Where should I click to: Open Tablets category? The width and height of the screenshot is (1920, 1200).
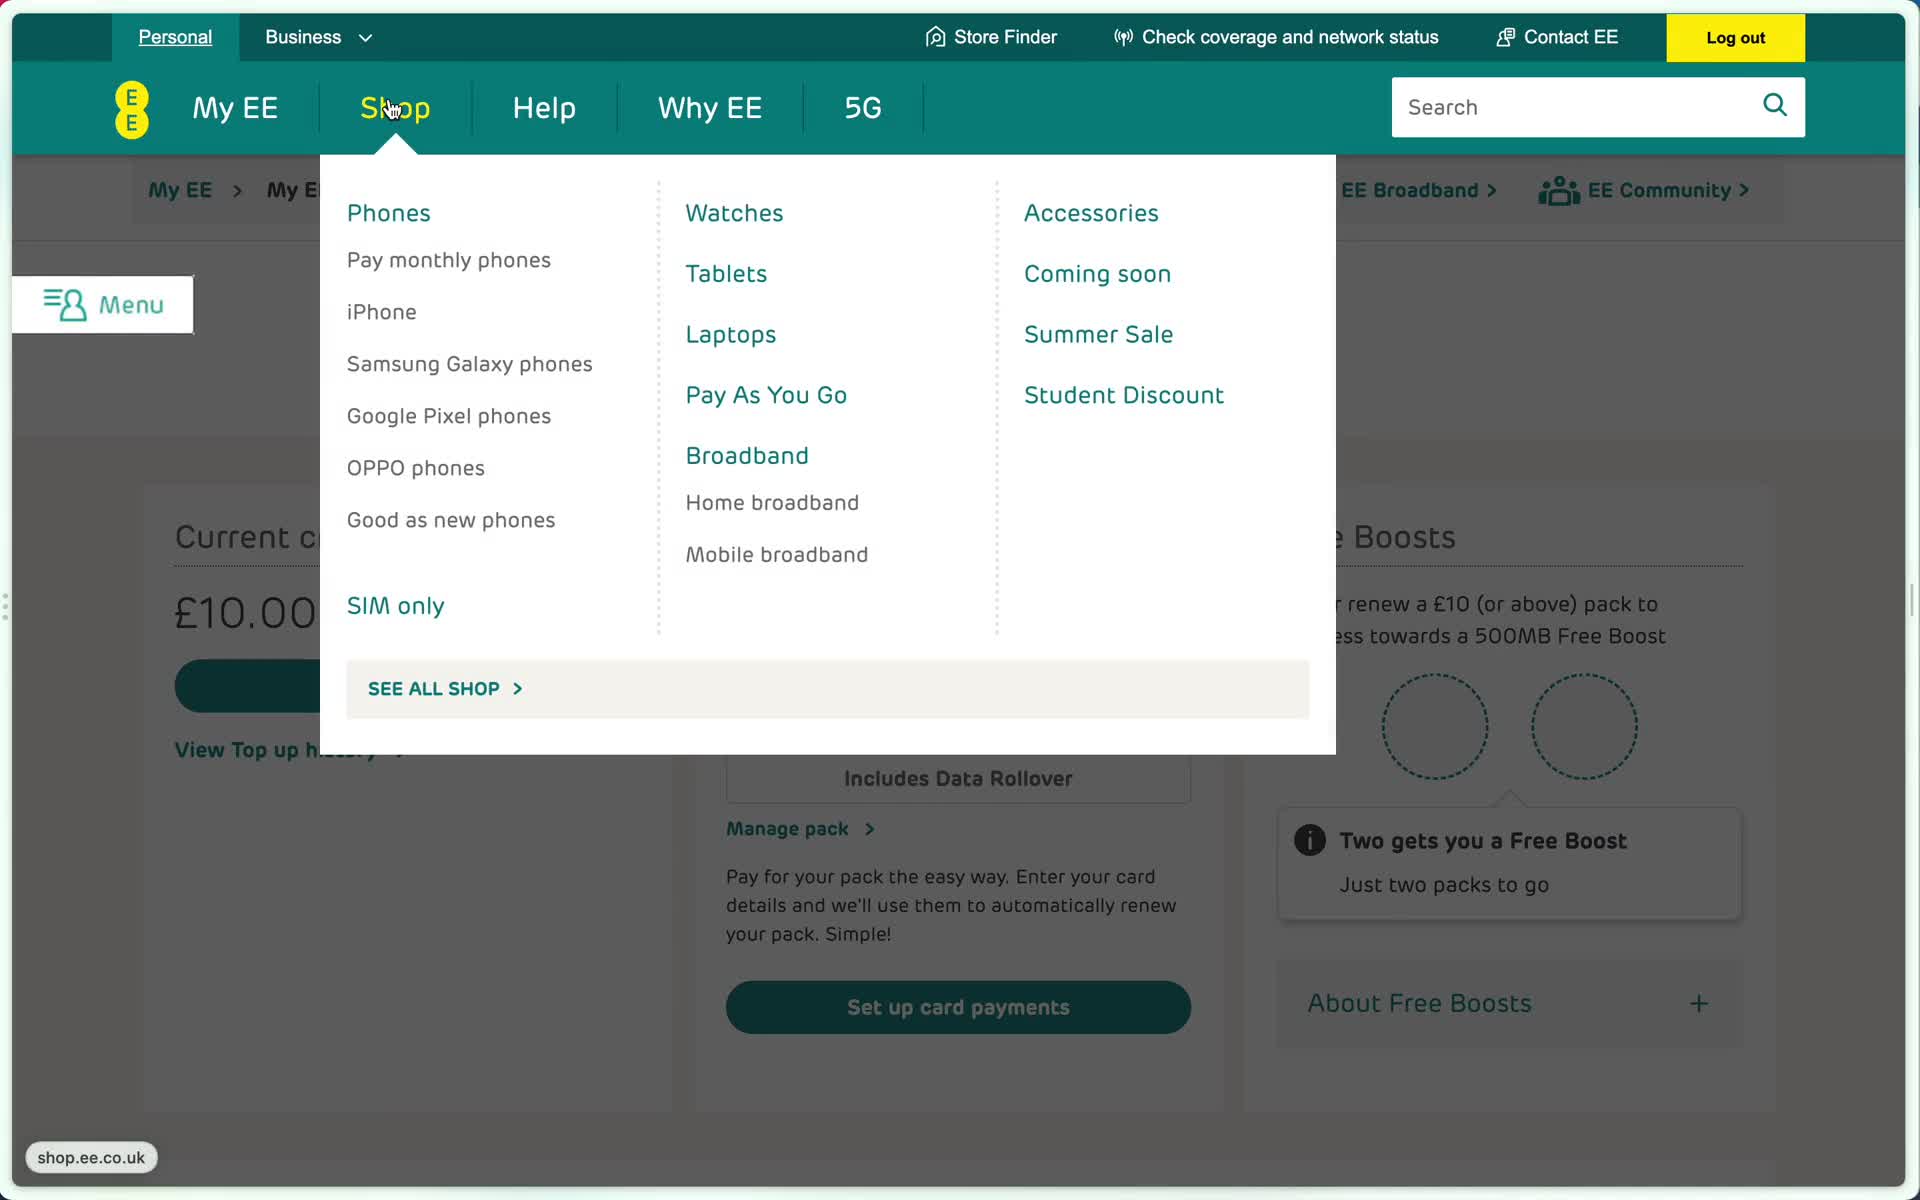coord(726,274)
